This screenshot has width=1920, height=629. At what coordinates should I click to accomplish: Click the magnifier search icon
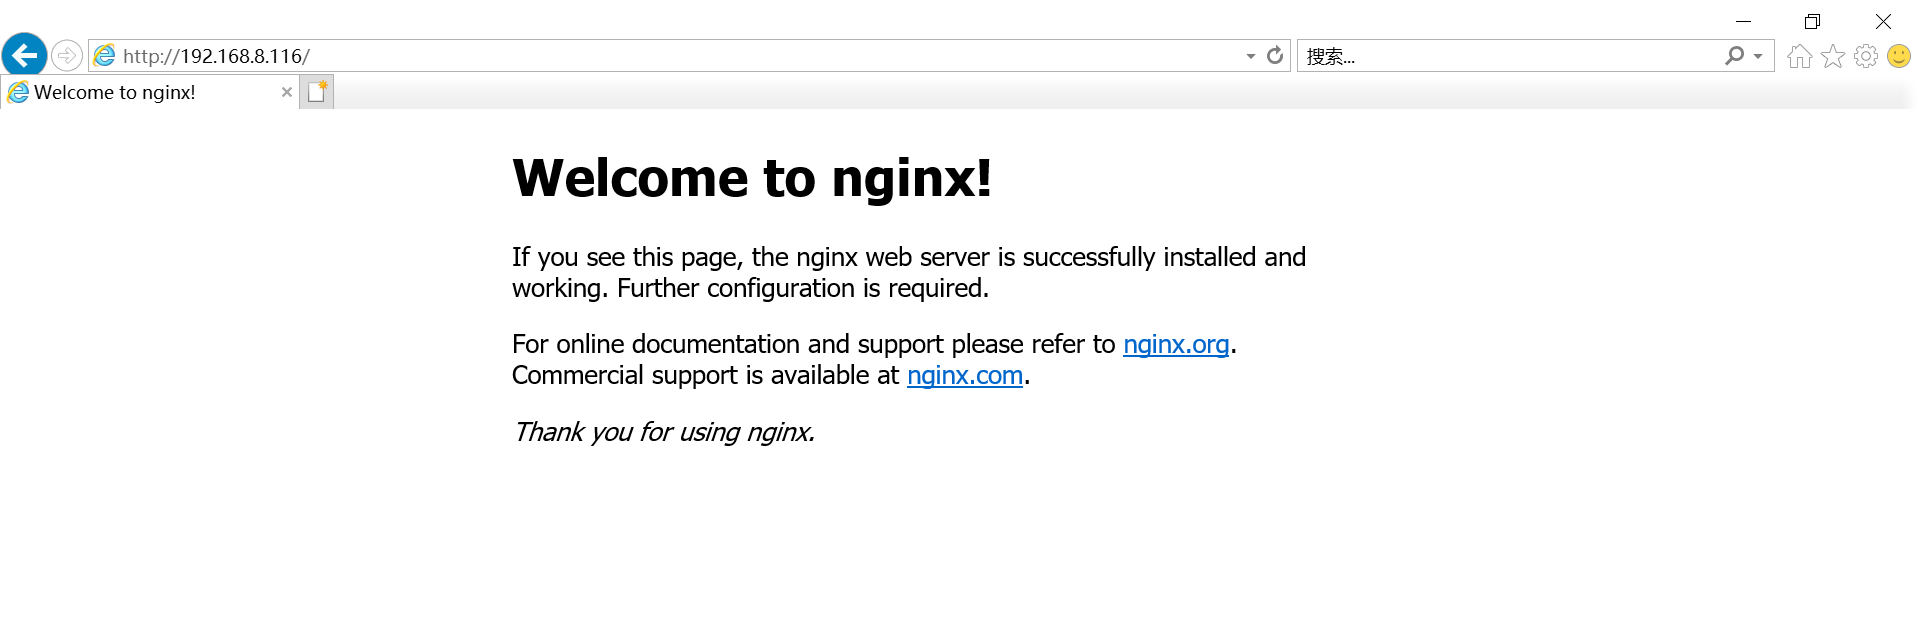1734,56
